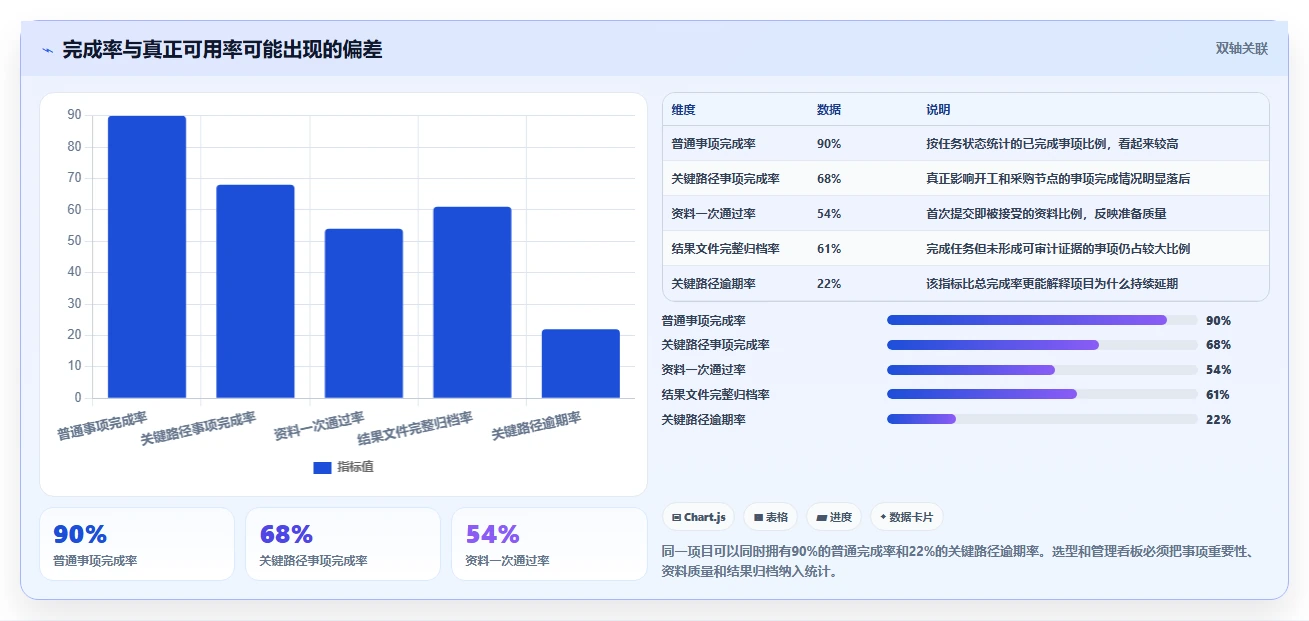Click the 结果文件完整归档率 progress bar
Viewport: 1309px width, 621px height.
pos(1042,394)
